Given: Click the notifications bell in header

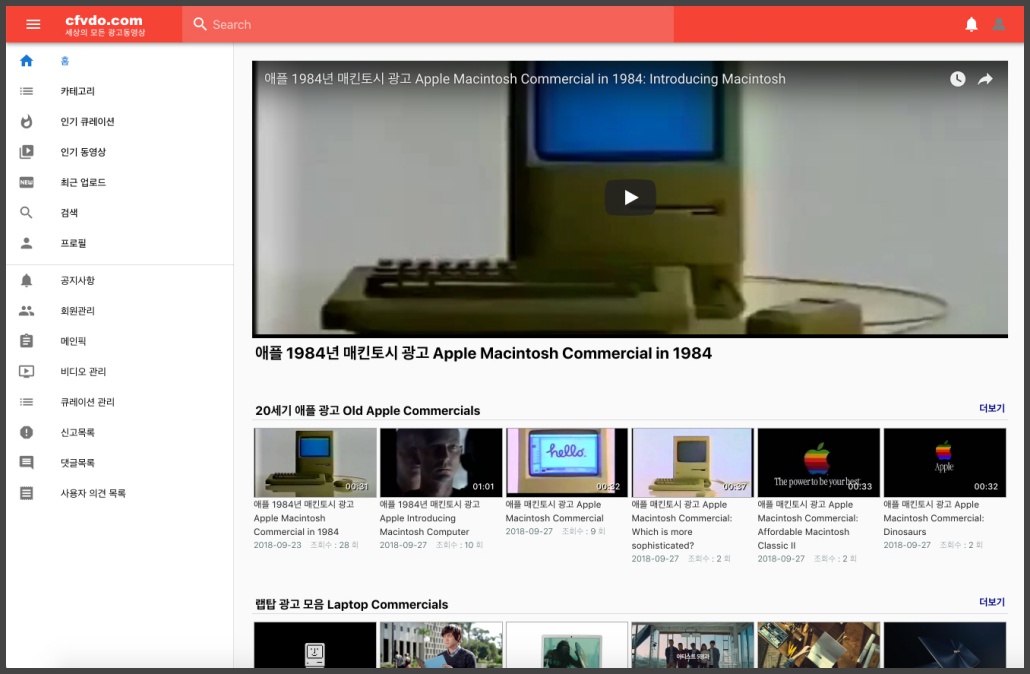Looking at the screenshot, I should click(971, 24).
